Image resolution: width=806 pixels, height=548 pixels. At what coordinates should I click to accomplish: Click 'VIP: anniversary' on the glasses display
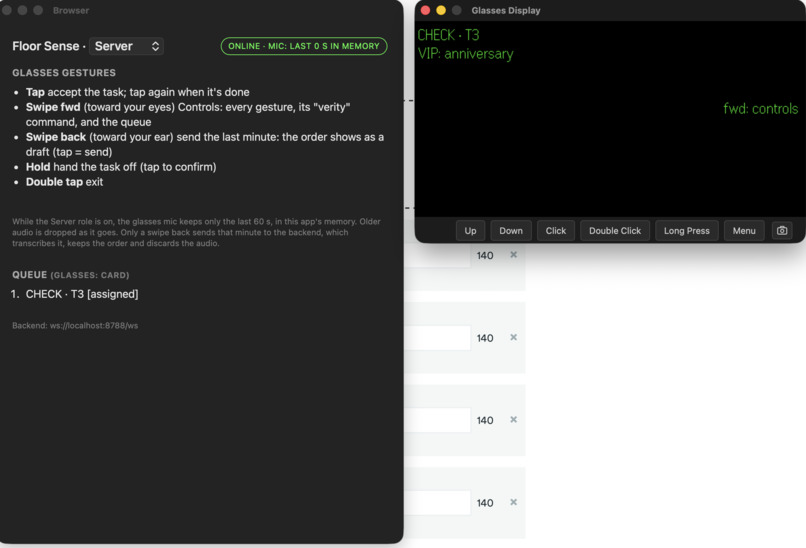tap(465, 53)
